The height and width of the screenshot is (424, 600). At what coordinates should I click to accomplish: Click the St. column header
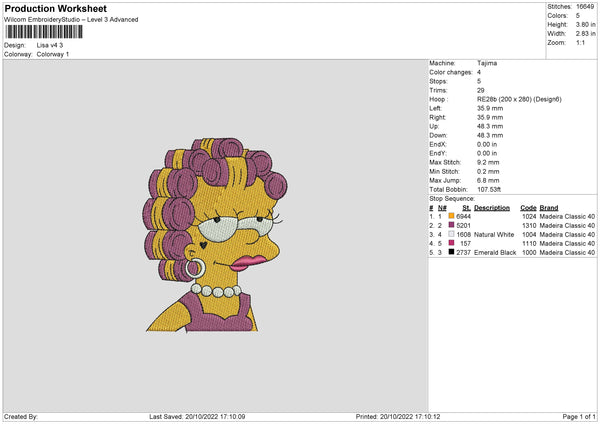point(466,208)
